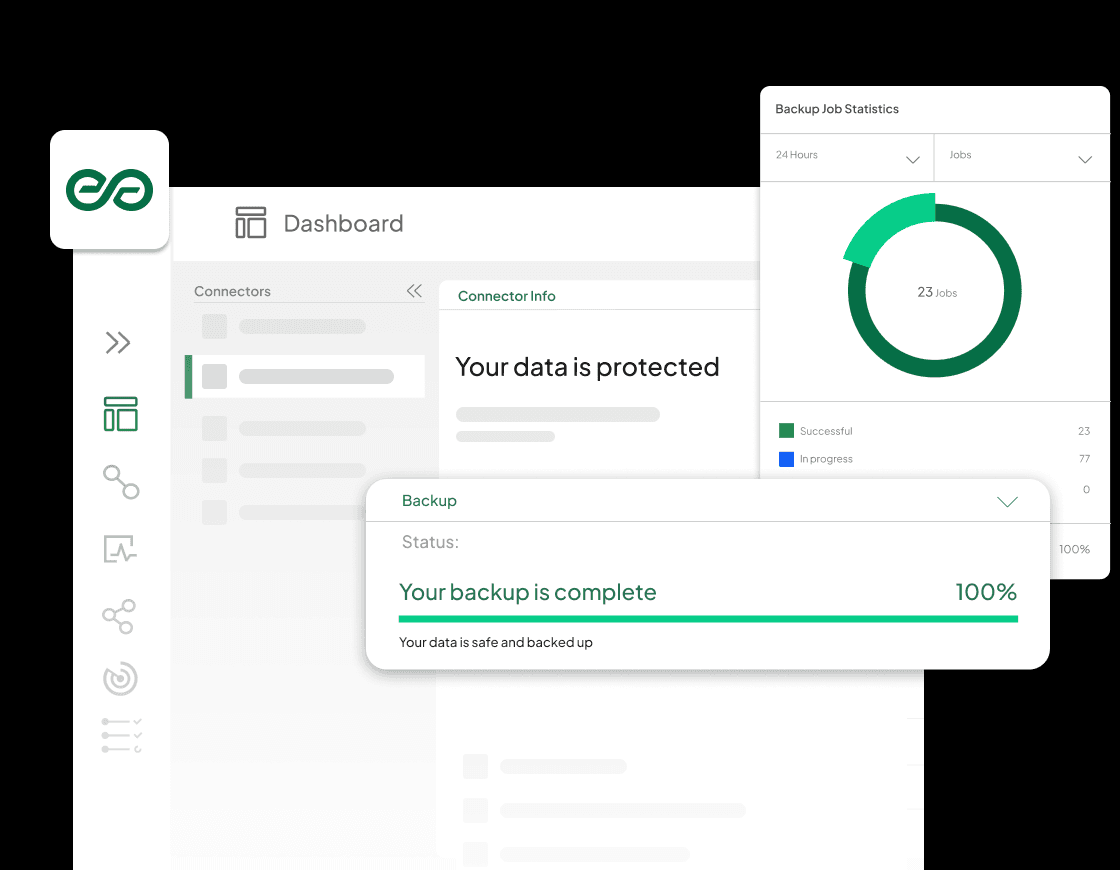This screenshot has width=1120, height=870.
Task: Expand the sidebar with double-chevron icon
Action: (x=118, y=343)
